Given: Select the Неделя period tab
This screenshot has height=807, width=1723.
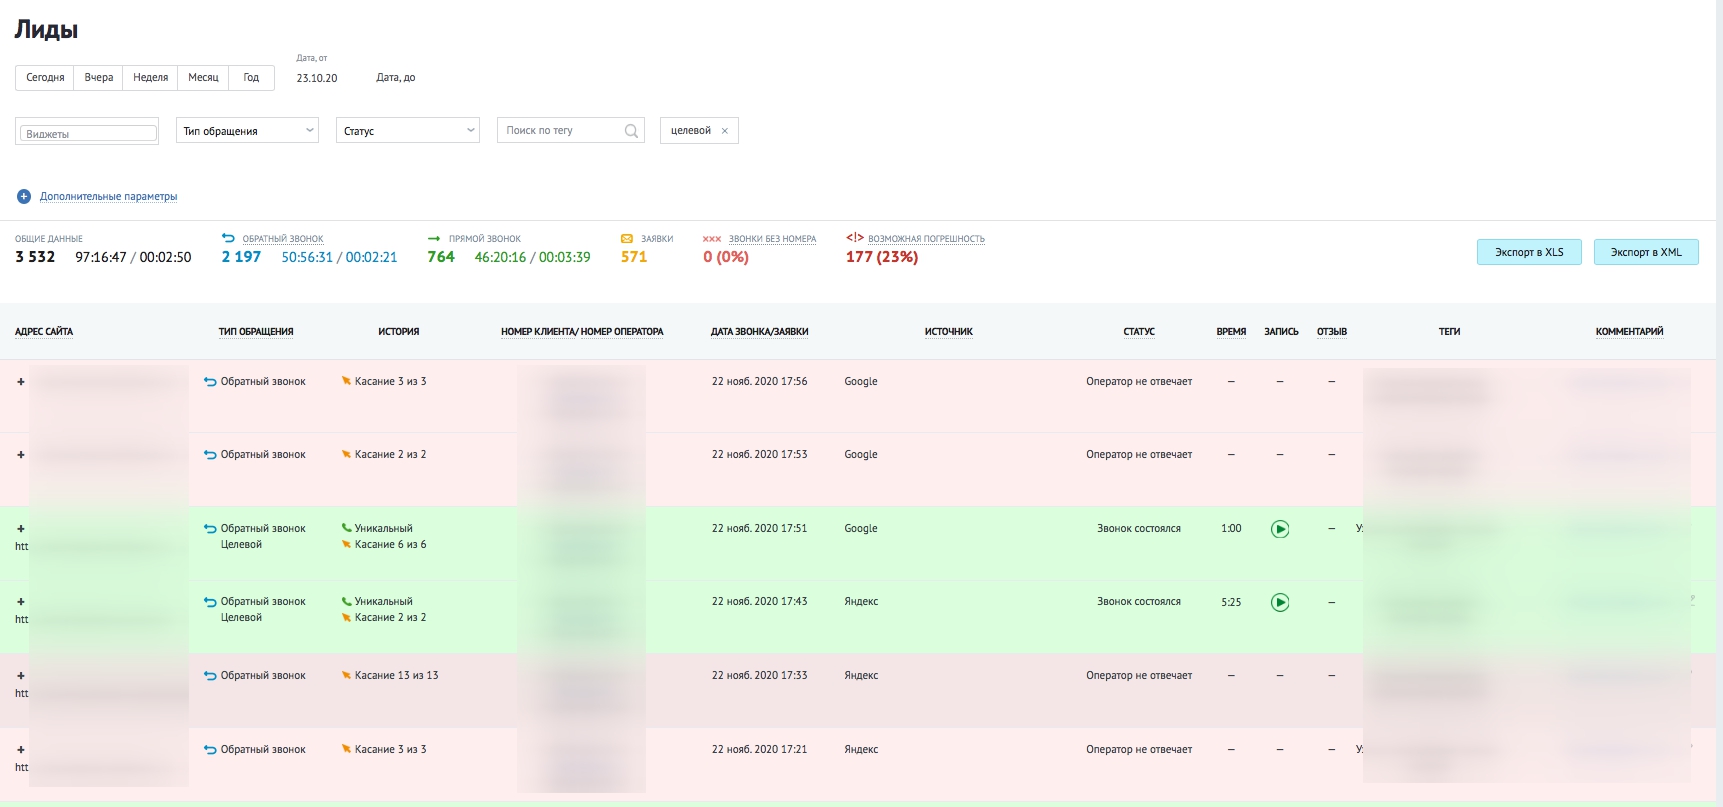Looking at the screenshot, I should (150, 77).
